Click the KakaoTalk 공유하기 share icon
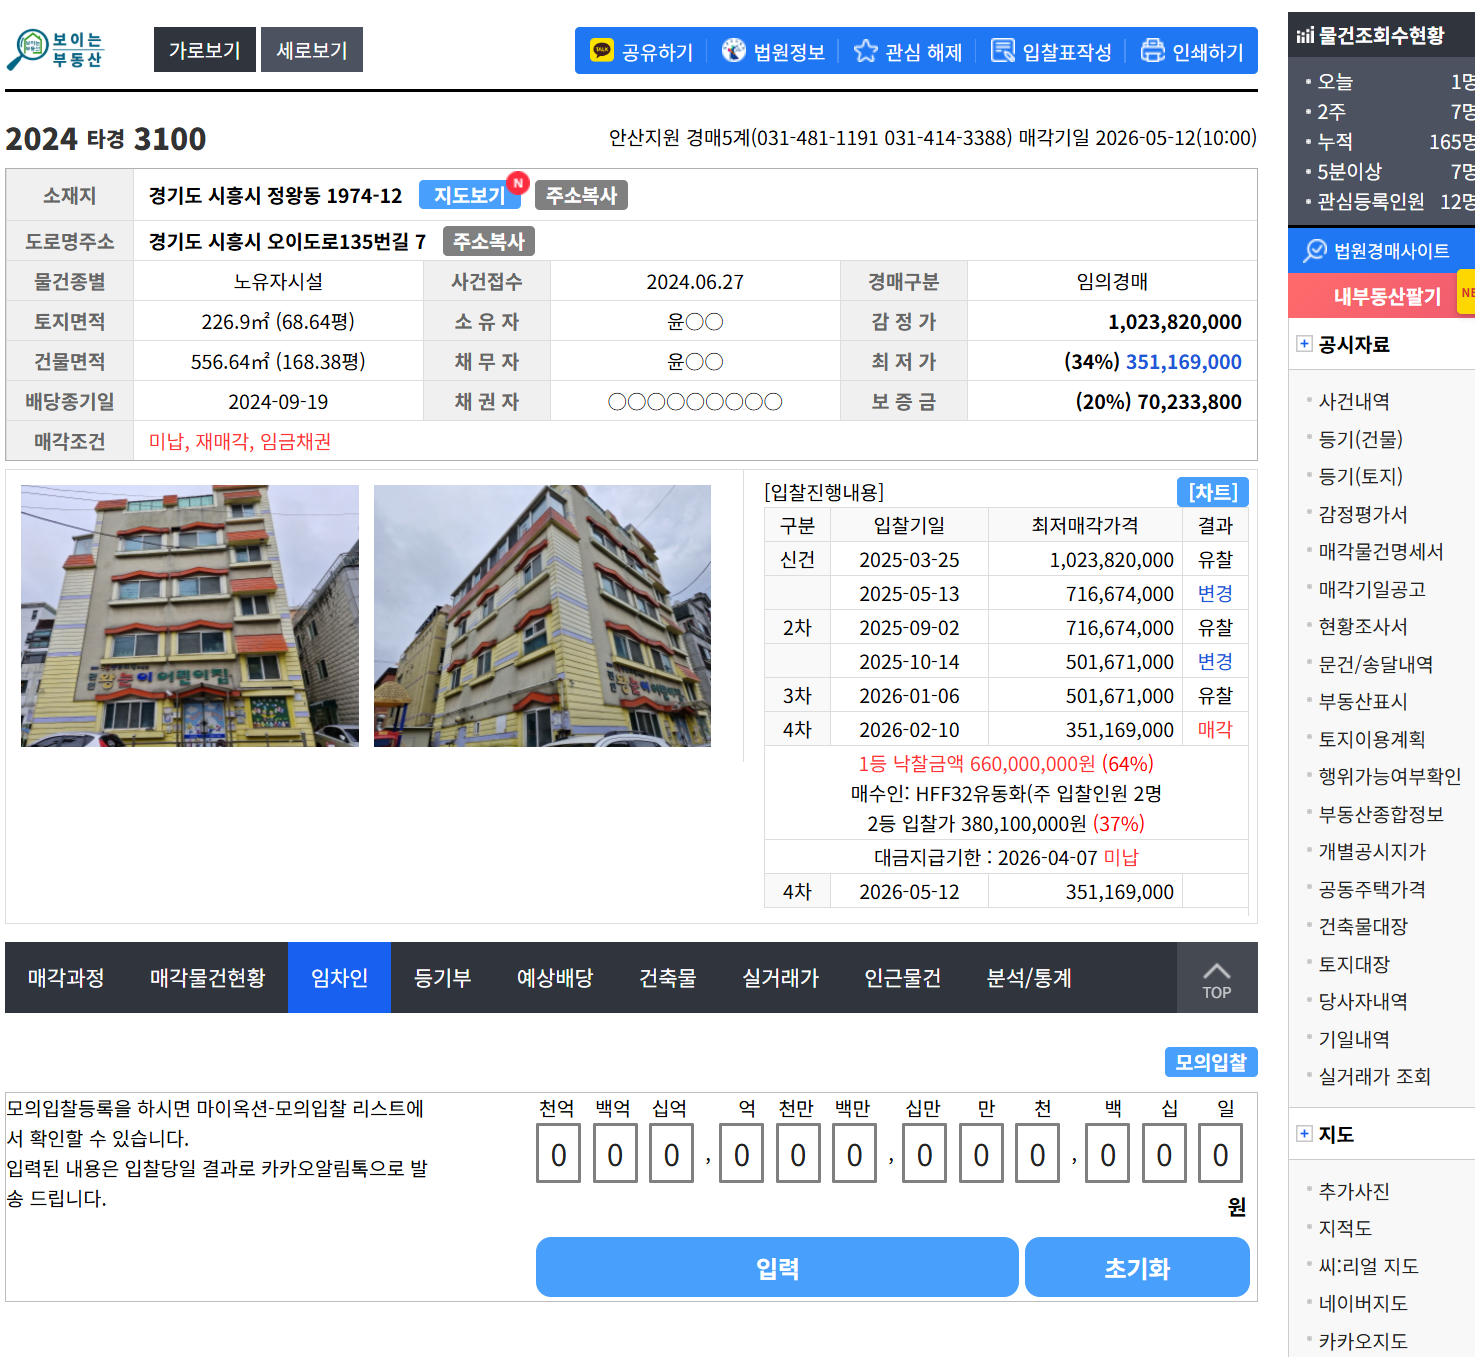1475x1357 pixels. click(601, 50)
